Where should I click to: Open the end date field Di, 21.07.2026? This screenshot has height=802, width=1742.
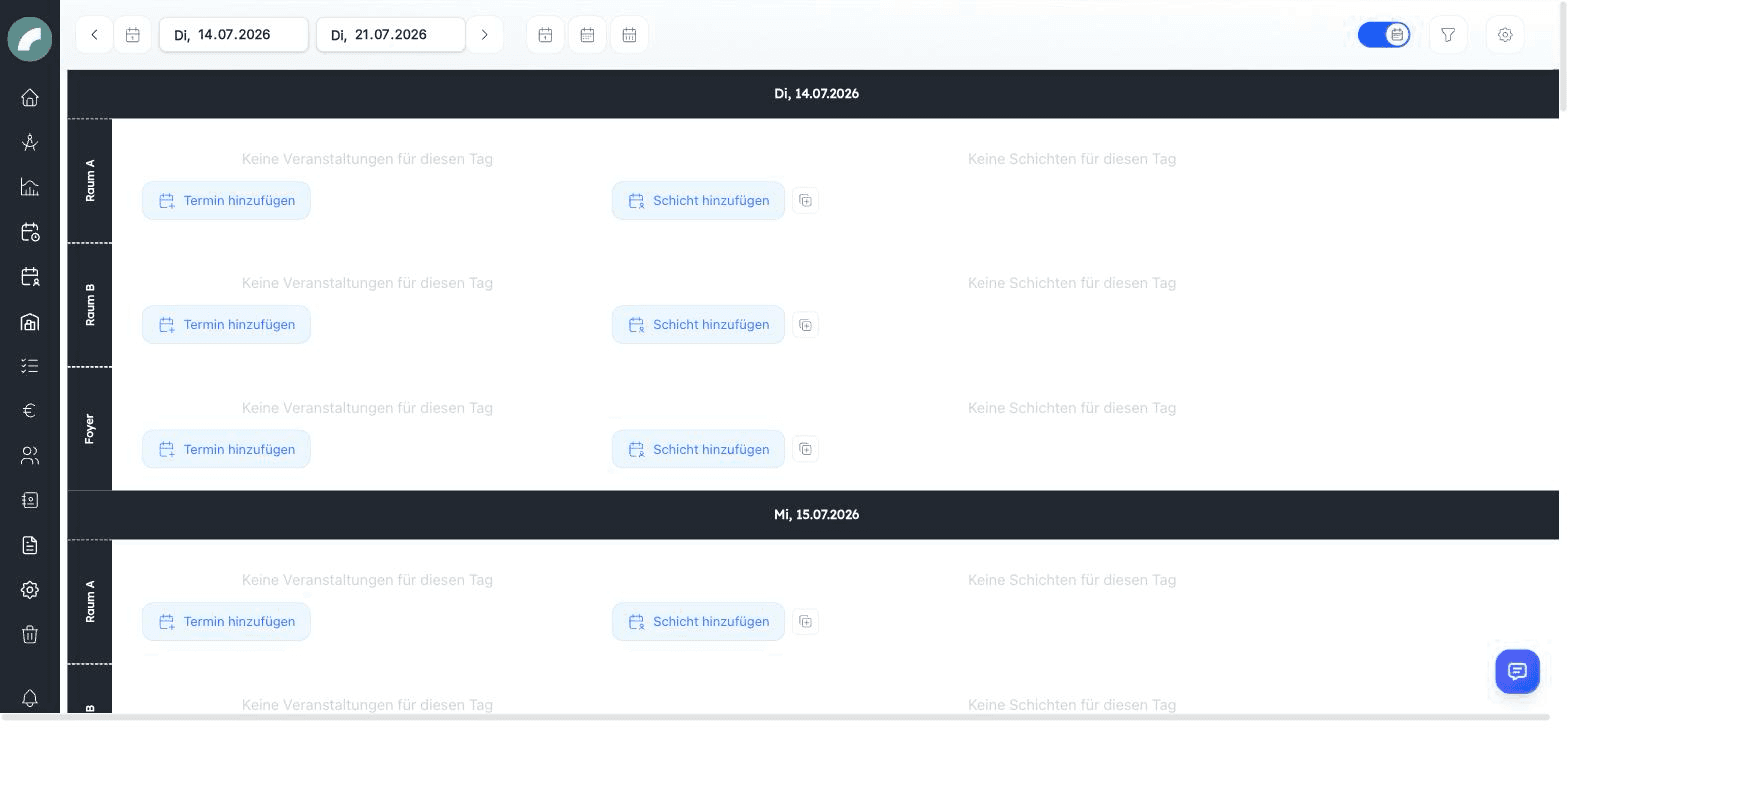pos(391,35)
